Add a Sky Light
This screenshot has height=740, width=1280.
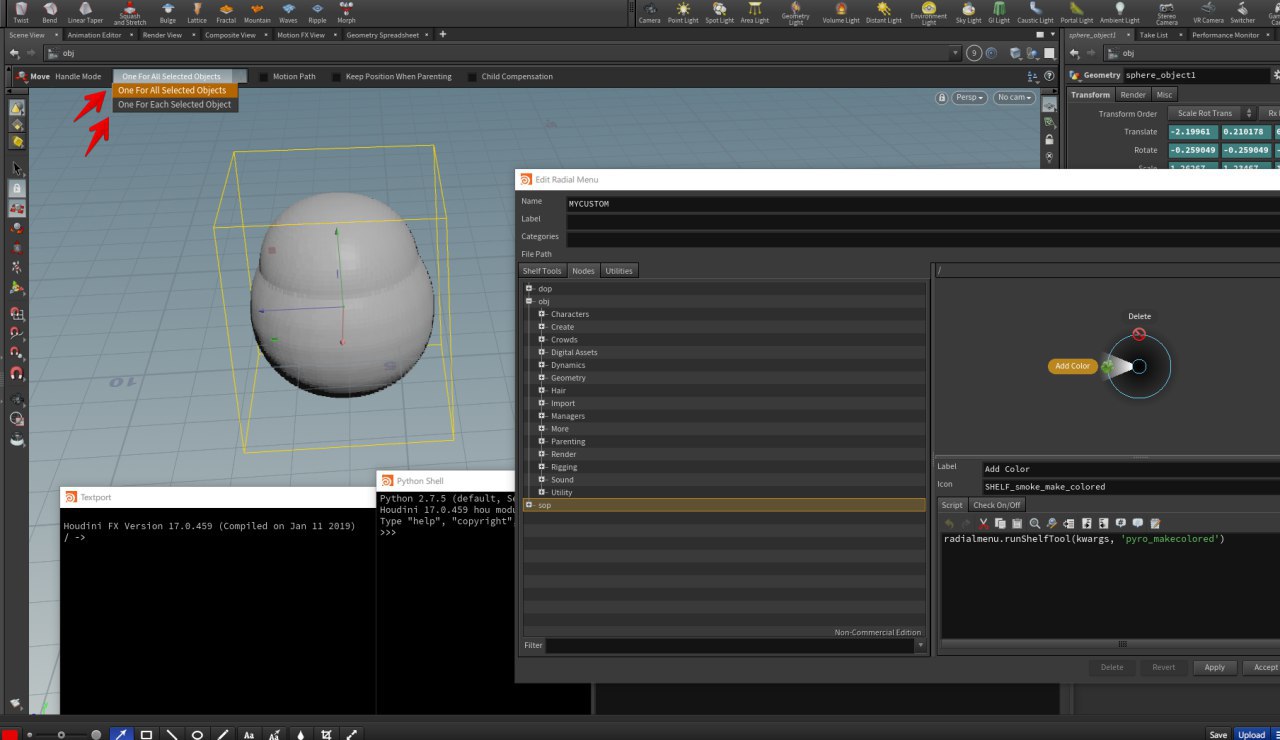click(968, 13)
